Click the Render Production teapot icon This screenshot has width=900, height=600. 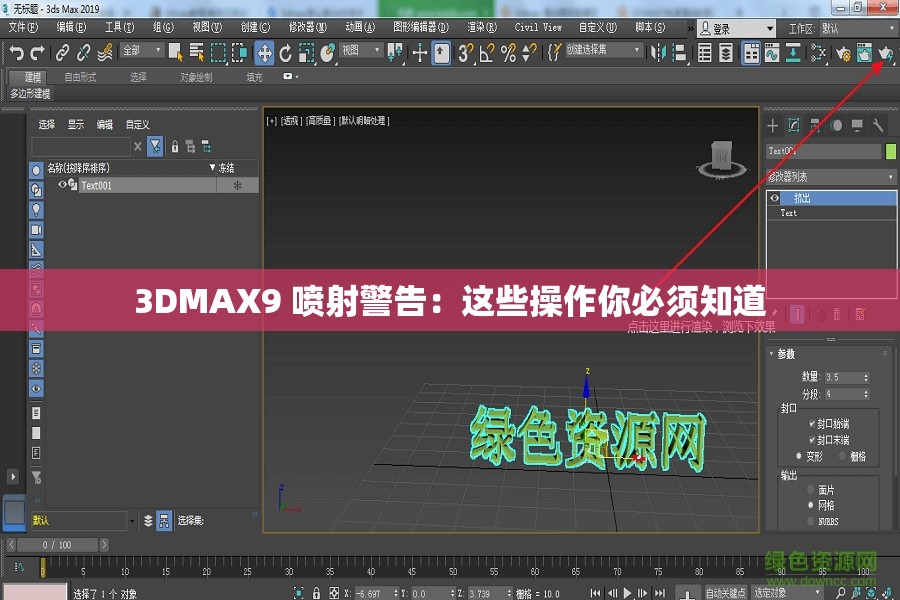(x=886, y=53)
